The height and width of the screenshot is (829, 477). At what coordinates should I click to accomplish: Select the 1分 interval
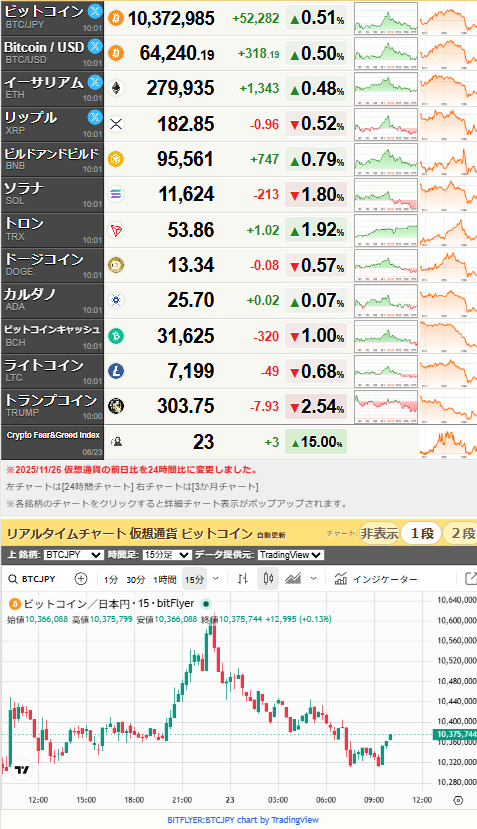pos(111,579)
